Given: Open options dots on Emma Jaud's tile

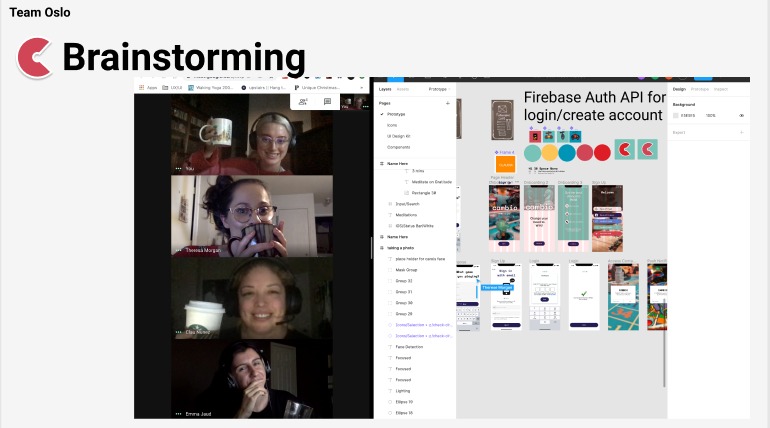Looking at the screenshot, I should (x=178, y=414).
